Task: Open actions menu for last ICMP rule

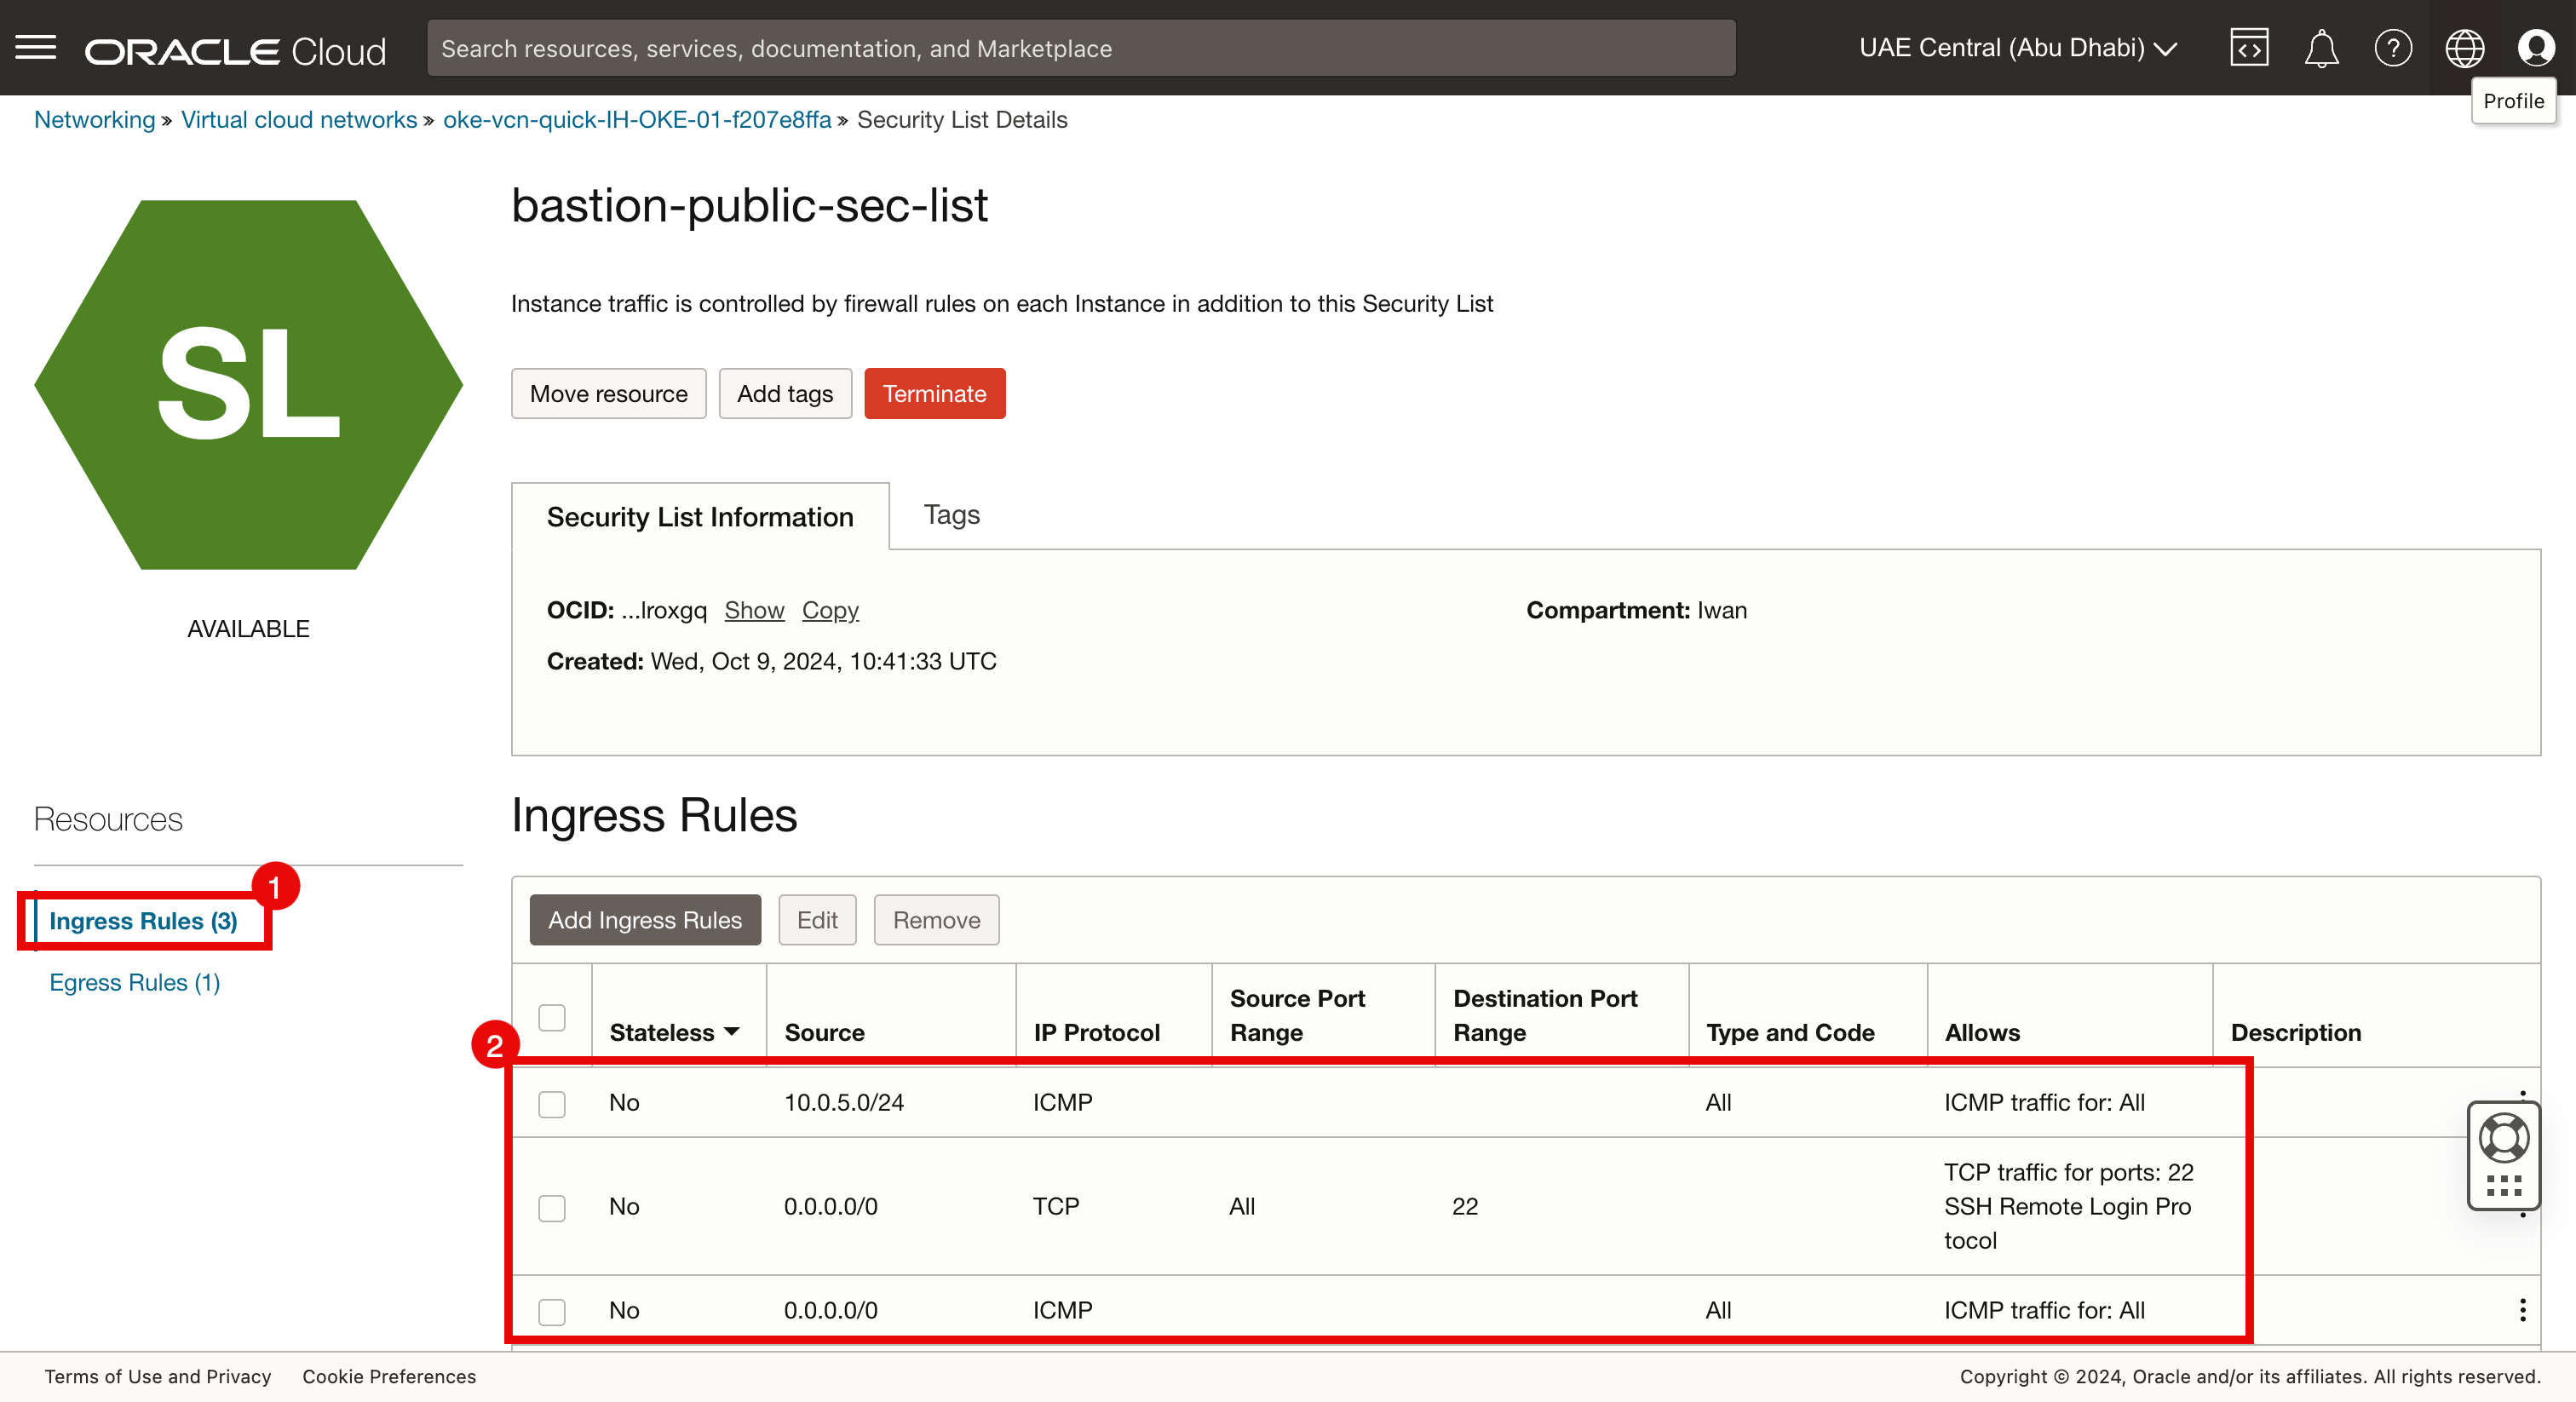Action: click(2522, 1310)
